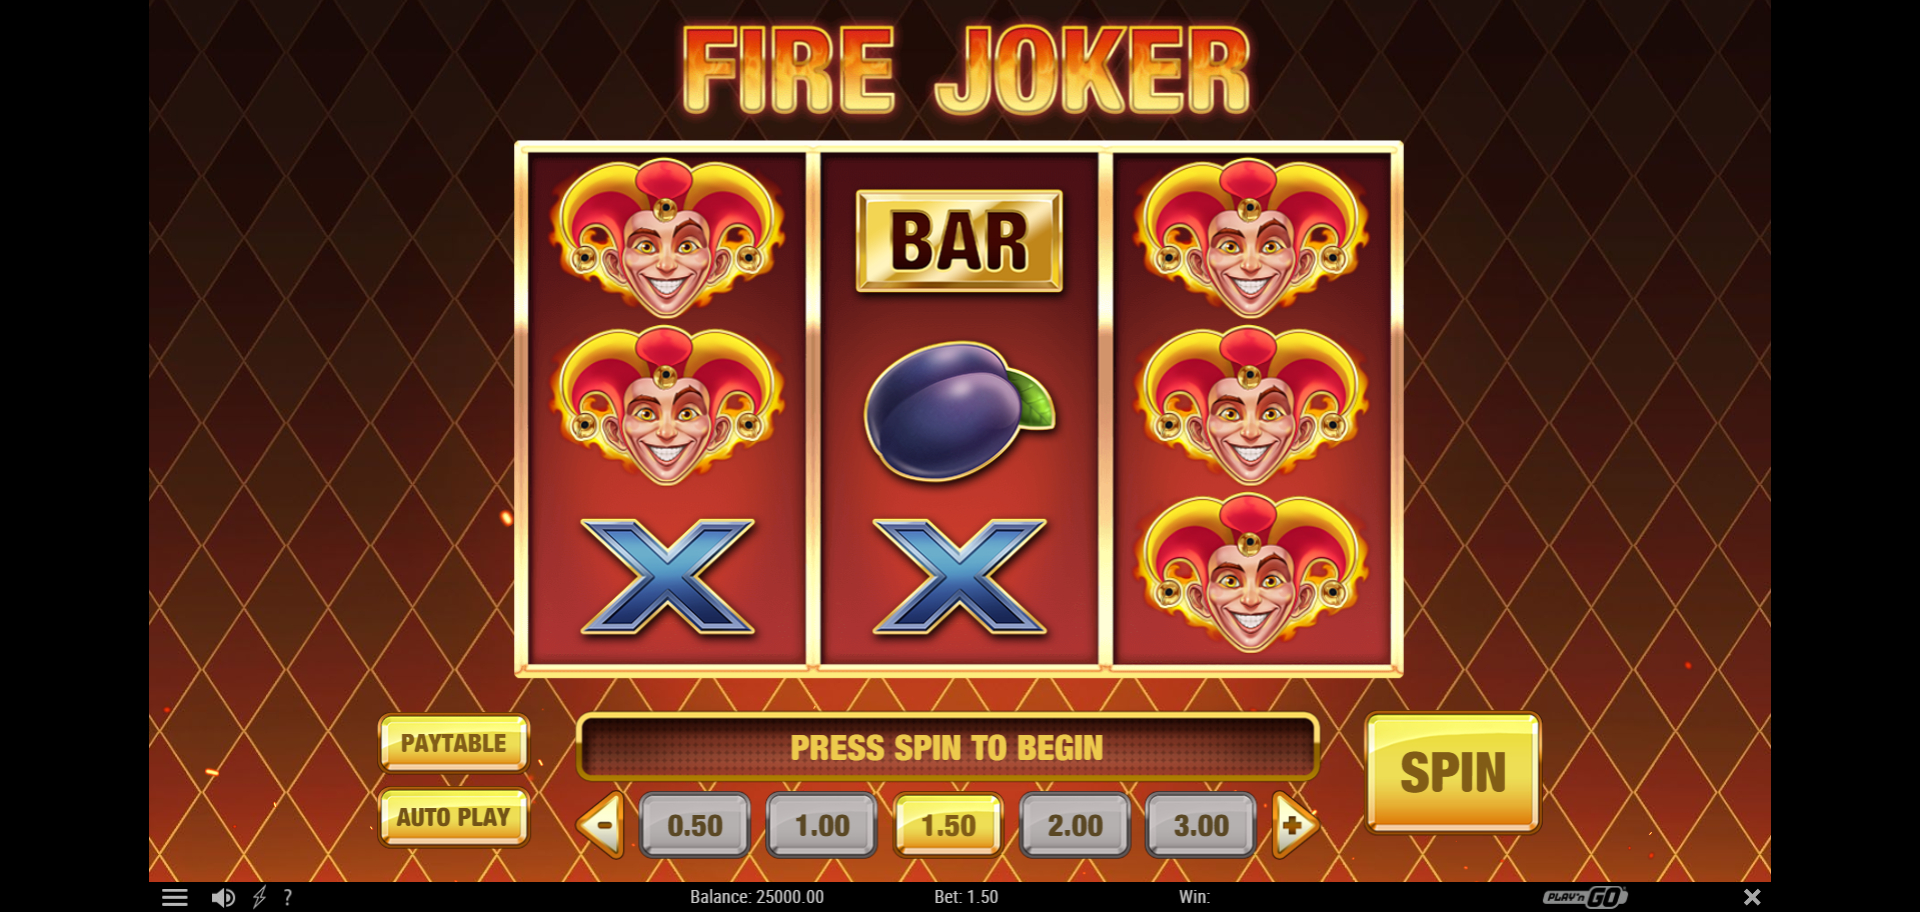Mute sound with the speaker icon

[223, 897]
